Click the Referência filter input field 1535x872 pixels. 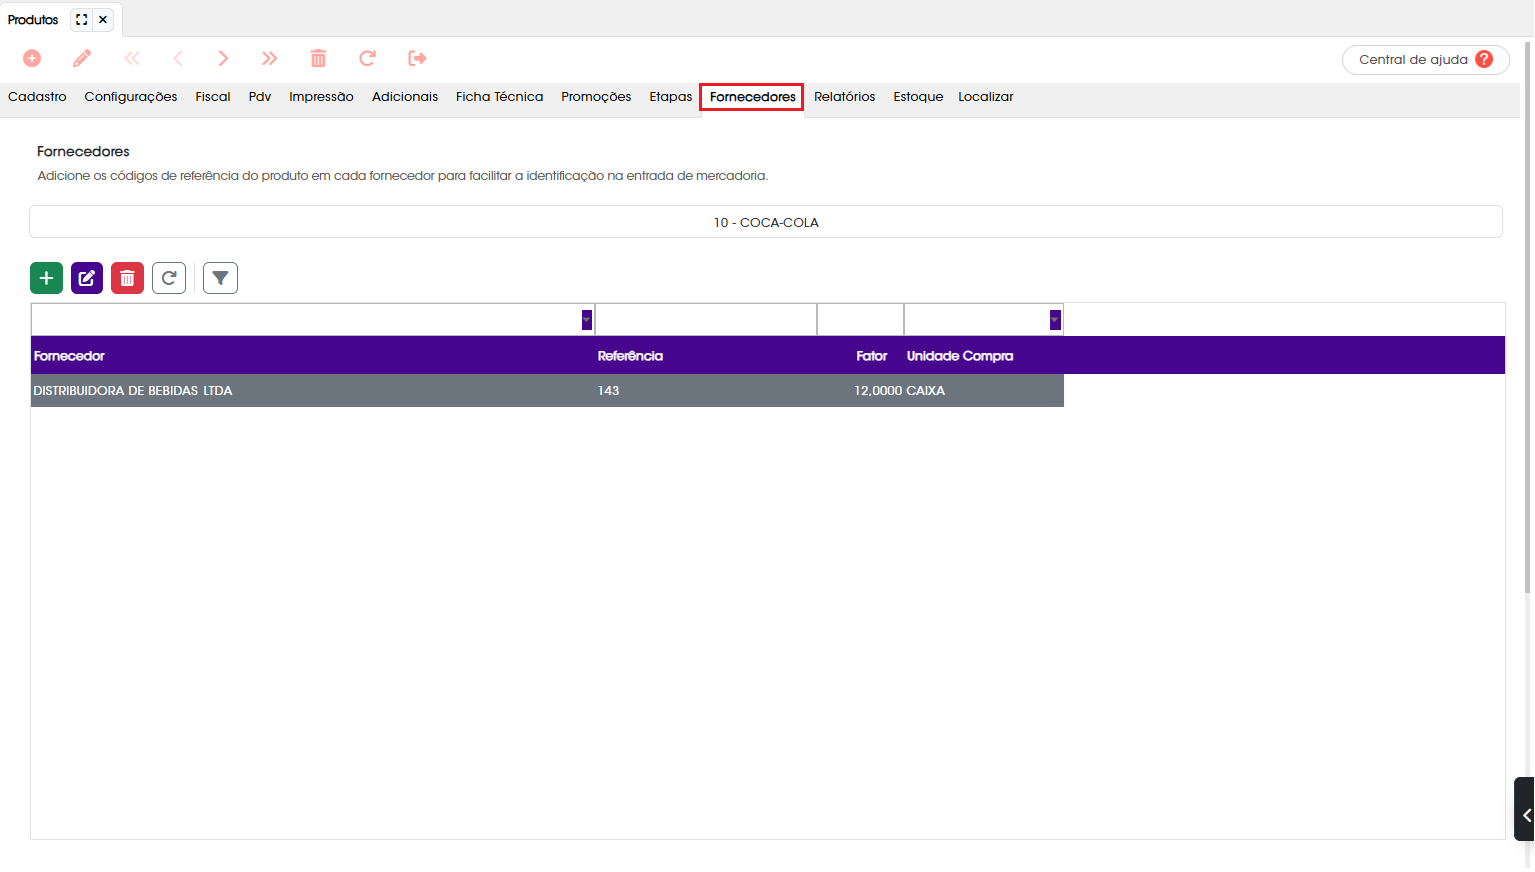point(706,320)
